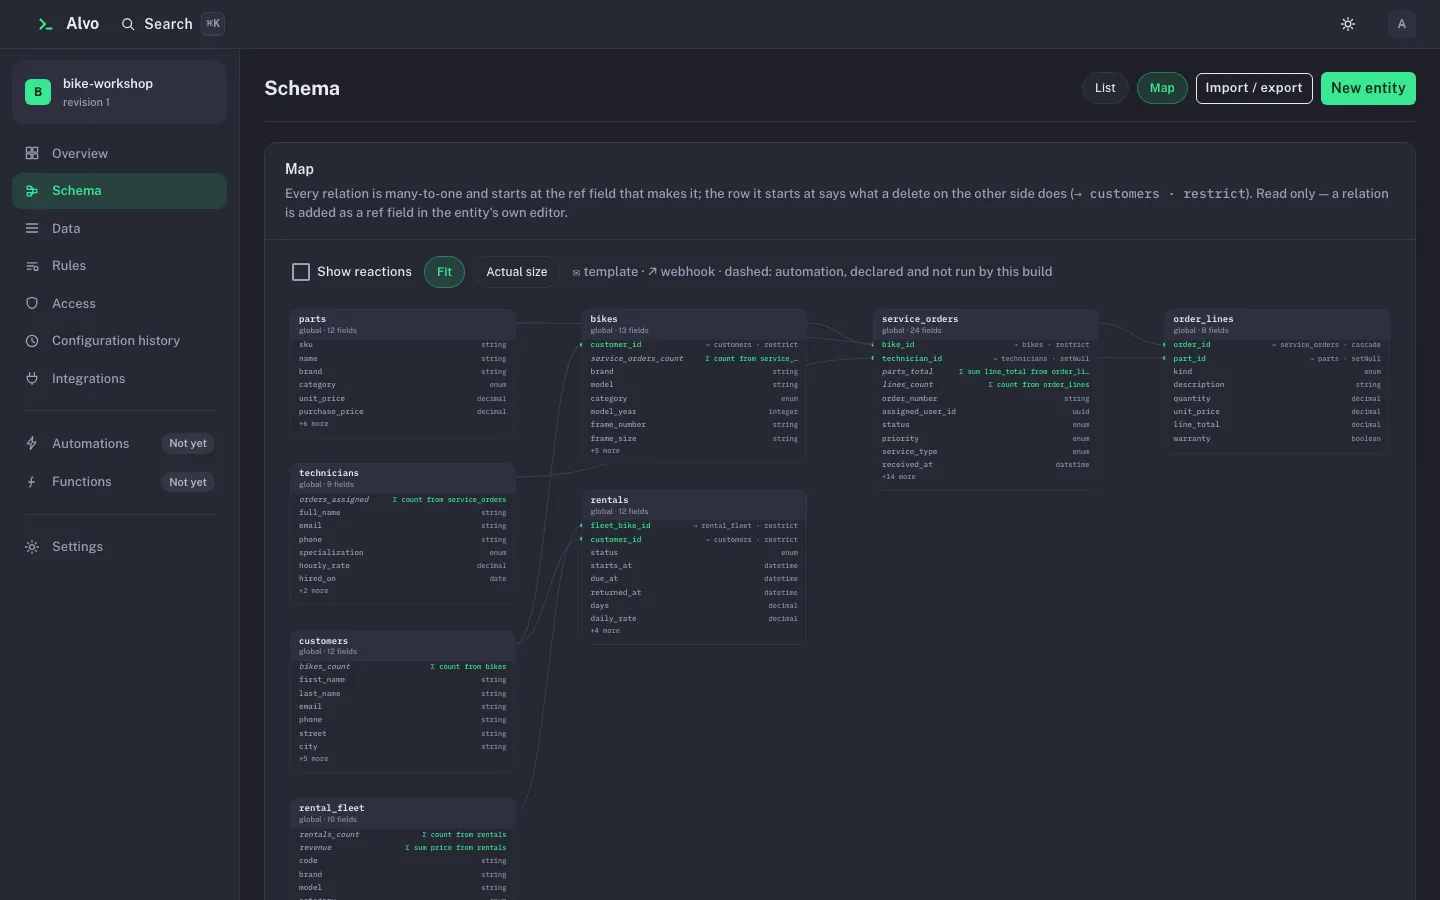The height and width of the screenshot is (900, 1440).
Task: Click order_id field in order_lines
Action: tap(1277, 345)
